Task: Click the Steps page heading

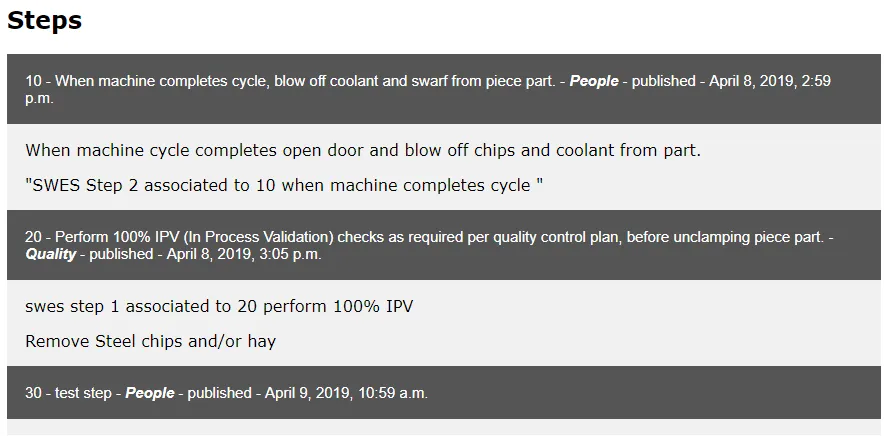Action: click(x=45, y=20)
